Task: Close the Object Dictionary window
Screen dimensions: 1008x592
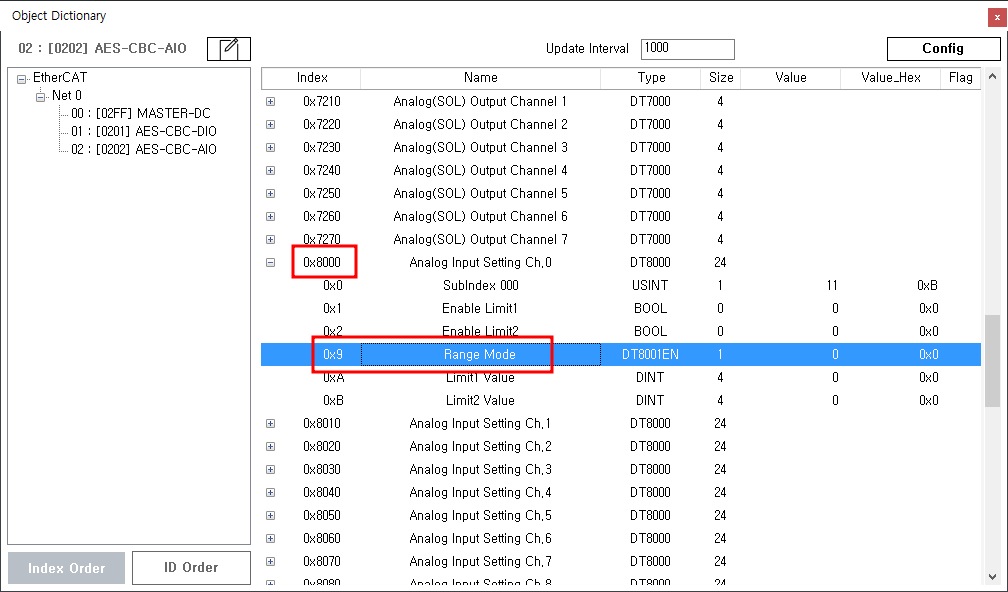Action: coord(995,16)
